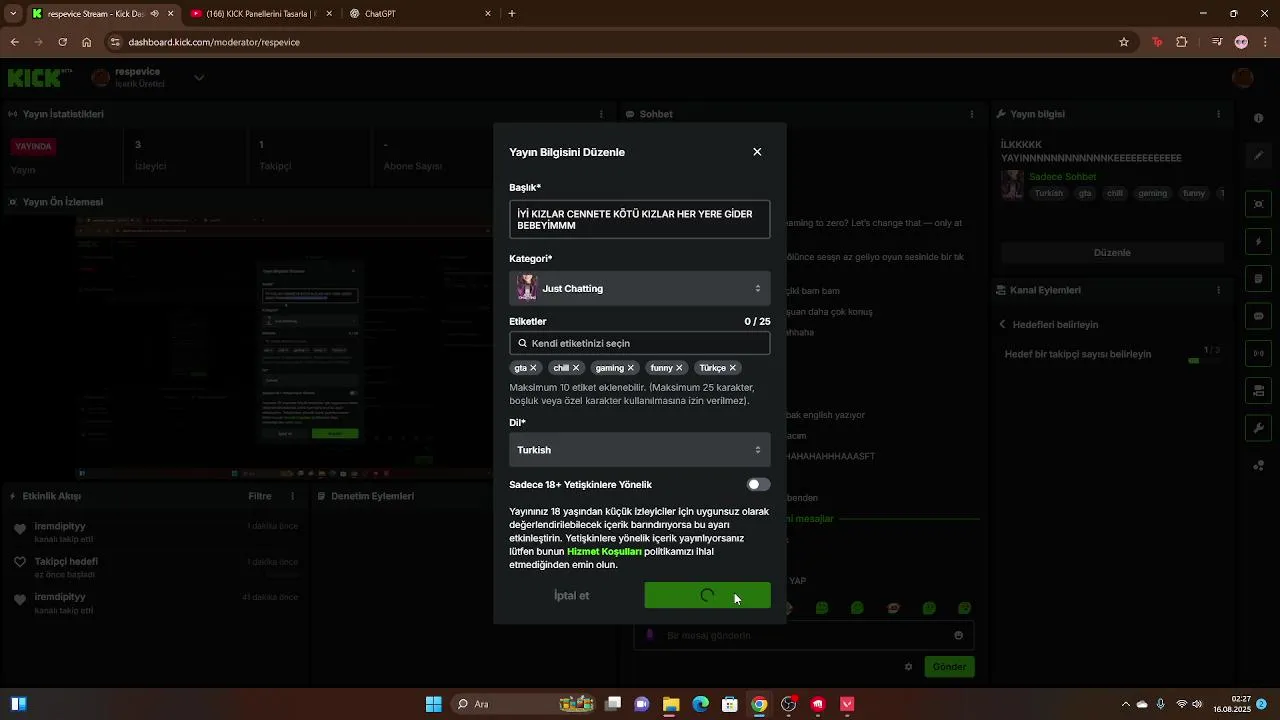Click the wrench sidebar icon

click(x=1258, y=428)
